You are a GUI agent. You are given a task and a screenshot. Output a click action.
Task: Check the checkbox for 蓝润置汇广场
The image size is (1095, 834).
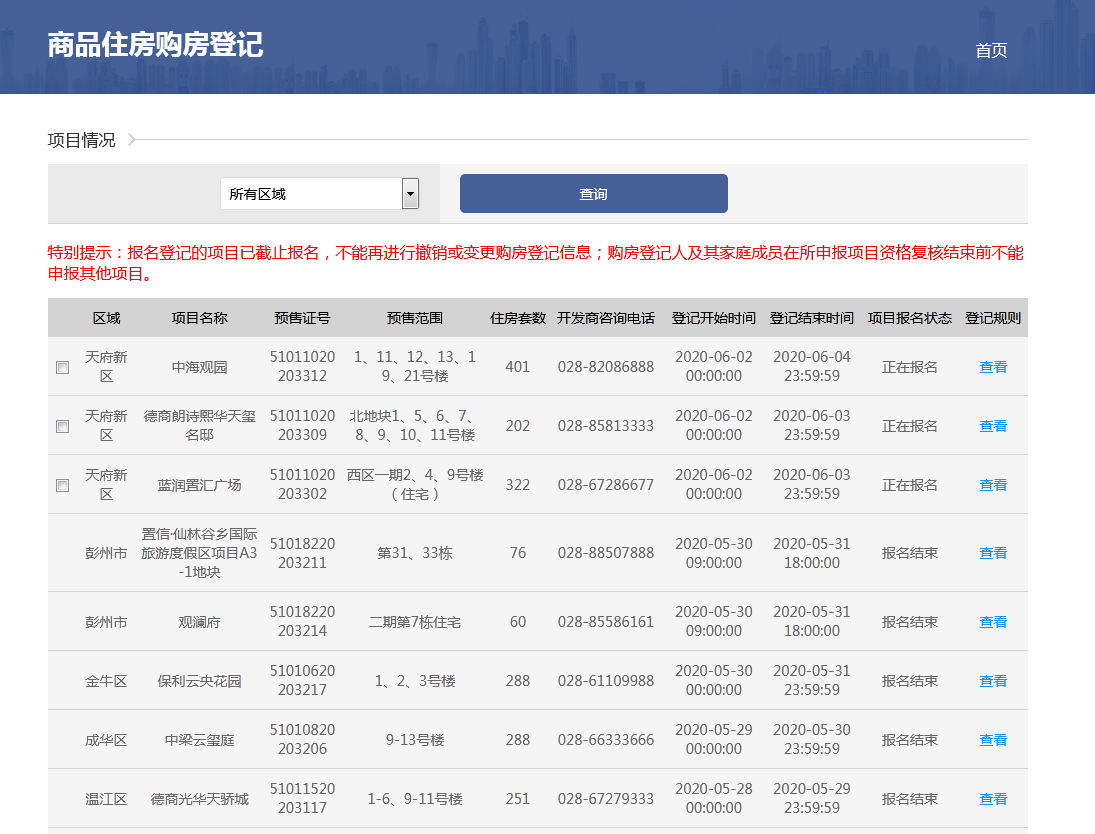62,484
